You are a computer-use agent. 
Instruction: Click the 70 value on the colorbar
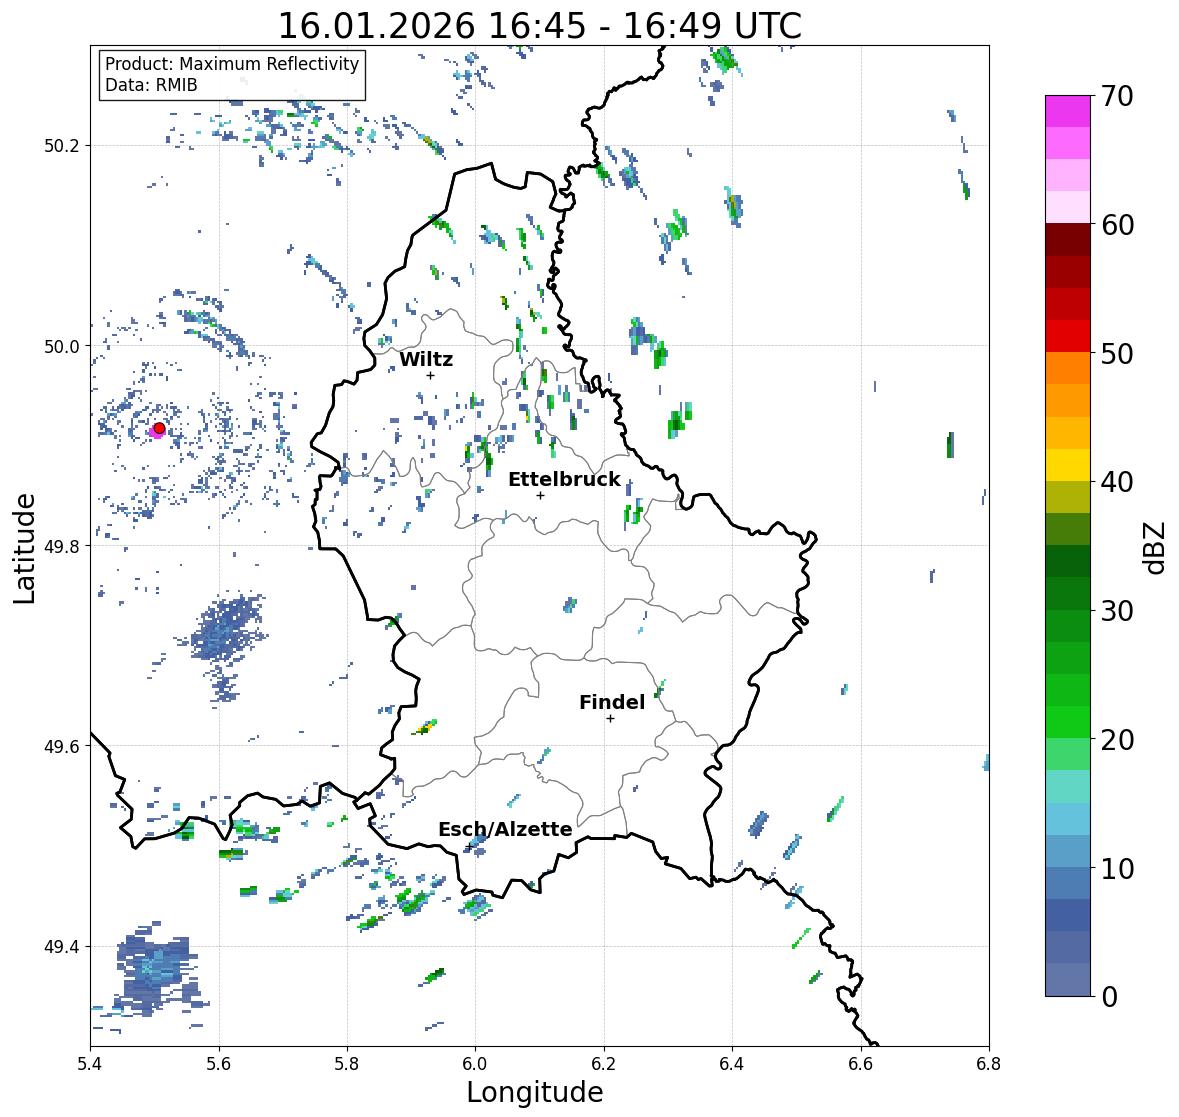[x=1117, y=96]
